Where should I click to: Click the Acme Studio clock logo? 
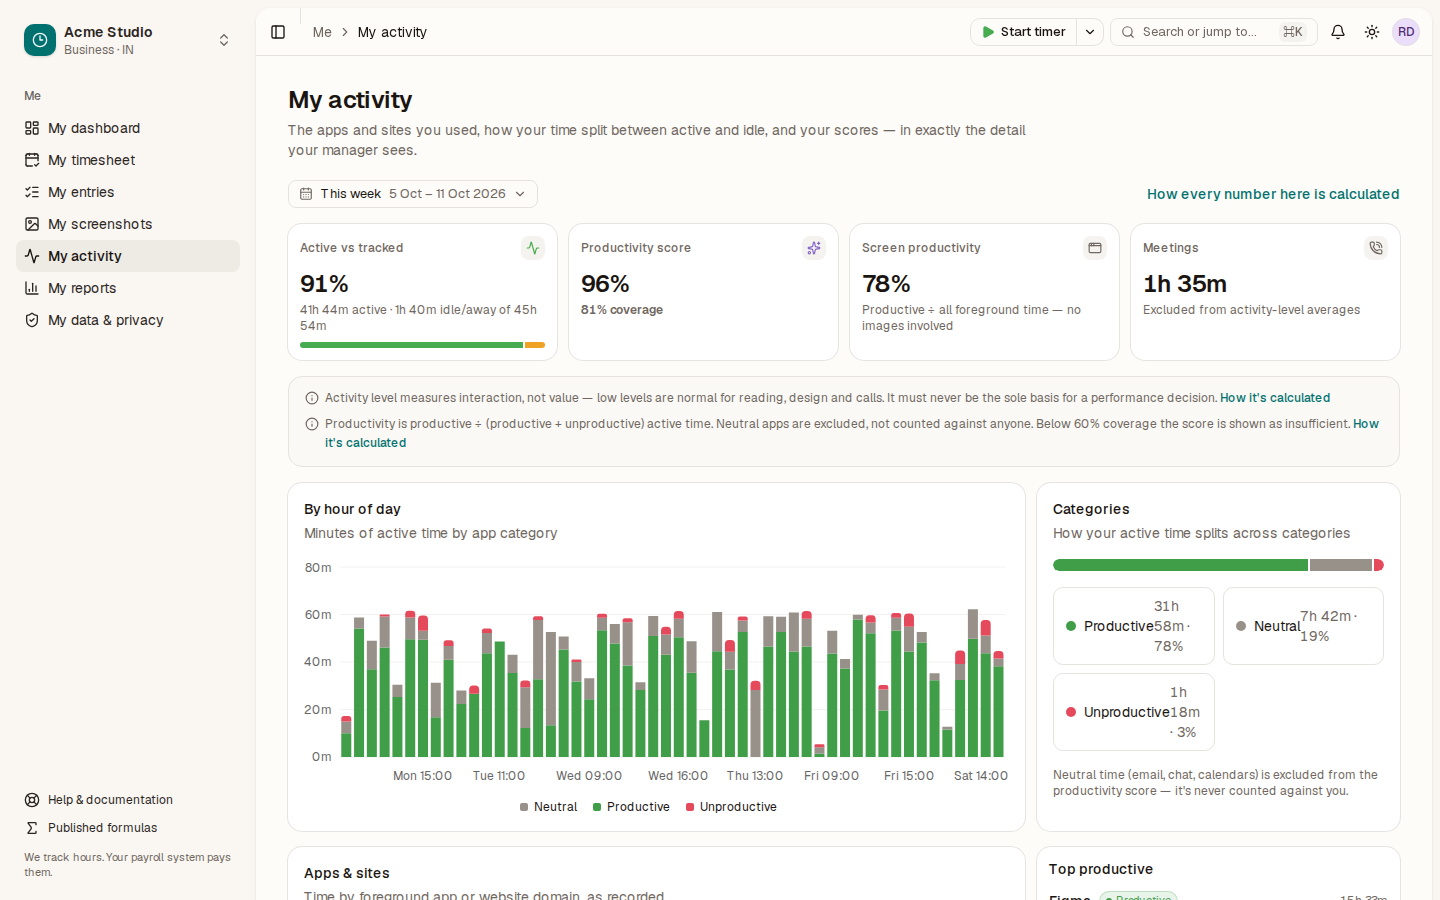tap(40, 40)
